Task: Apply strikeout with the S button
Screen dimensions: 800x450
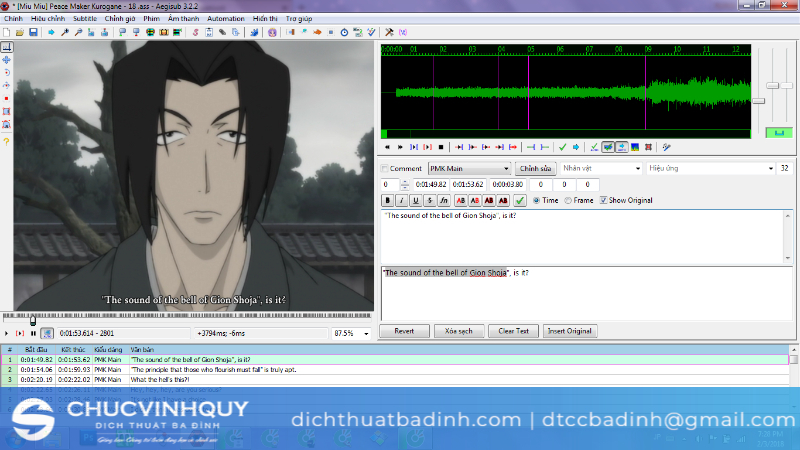Action: coord(430,201)
